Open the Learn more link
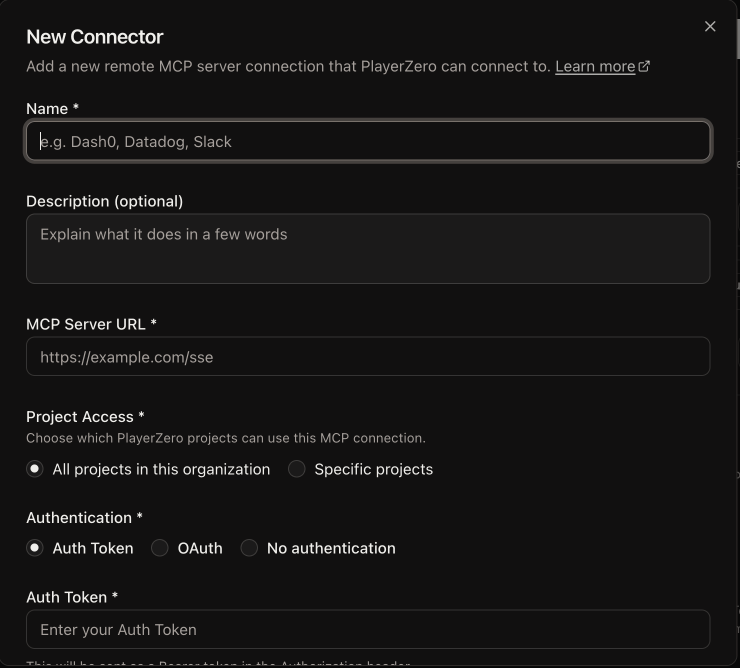 (595, 67)
